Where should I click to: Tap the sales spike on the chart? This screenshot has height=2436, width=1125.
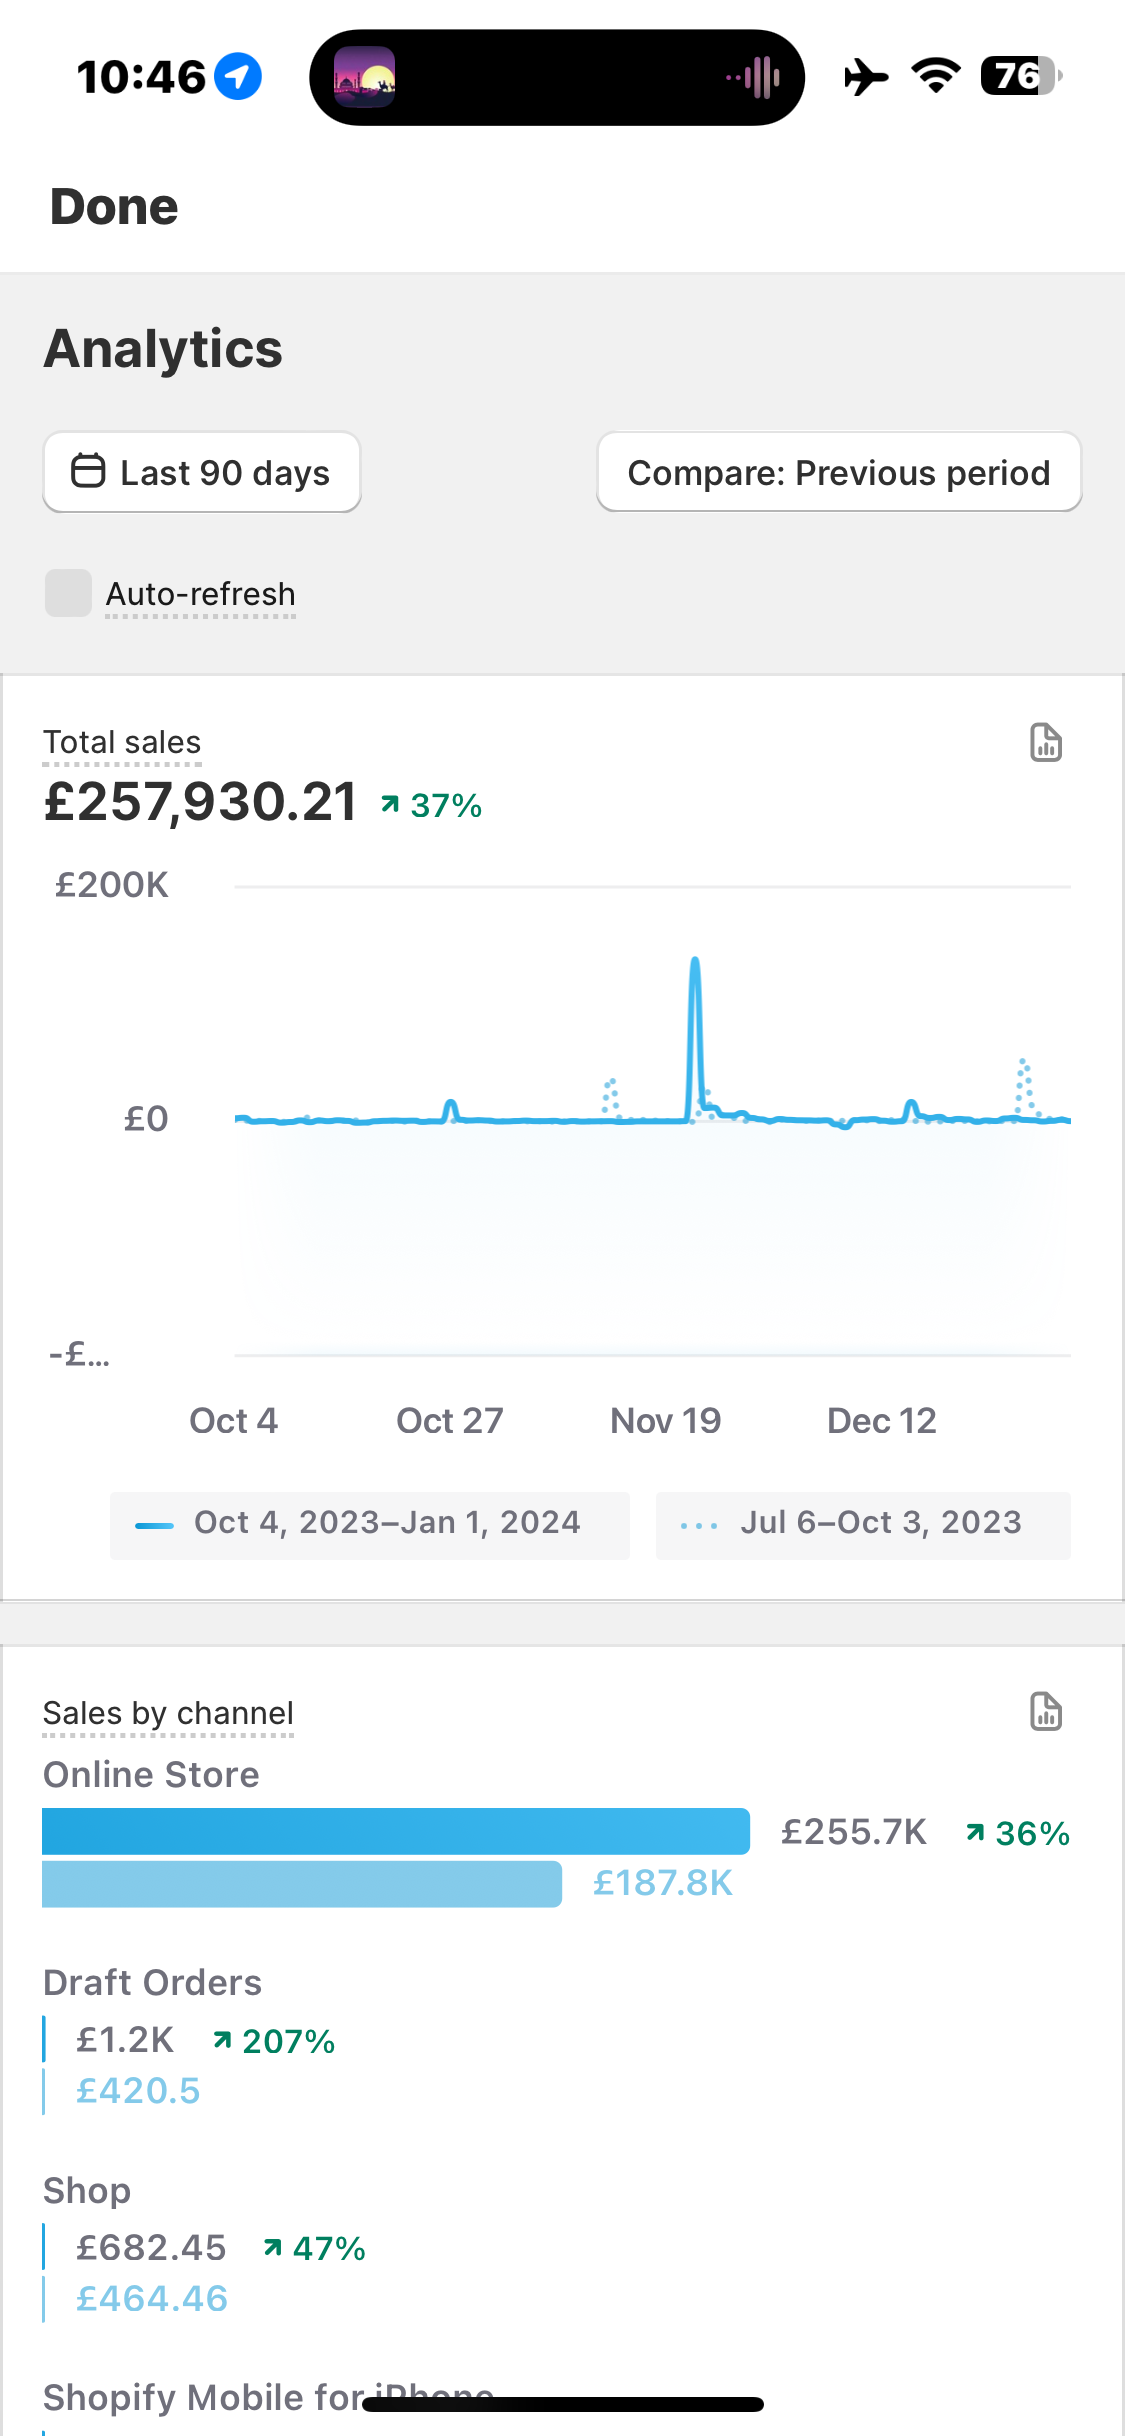(695, 1000)
